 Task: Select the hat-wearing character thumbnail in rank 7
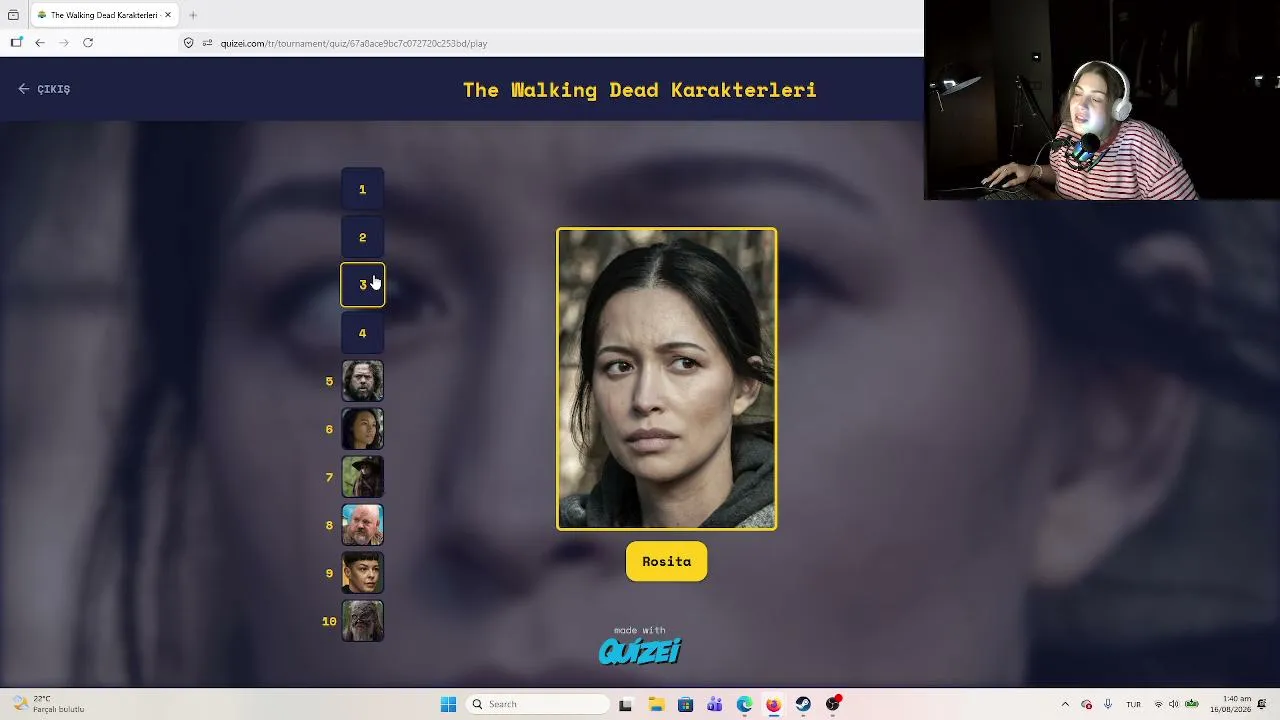(x=363, y=477)
